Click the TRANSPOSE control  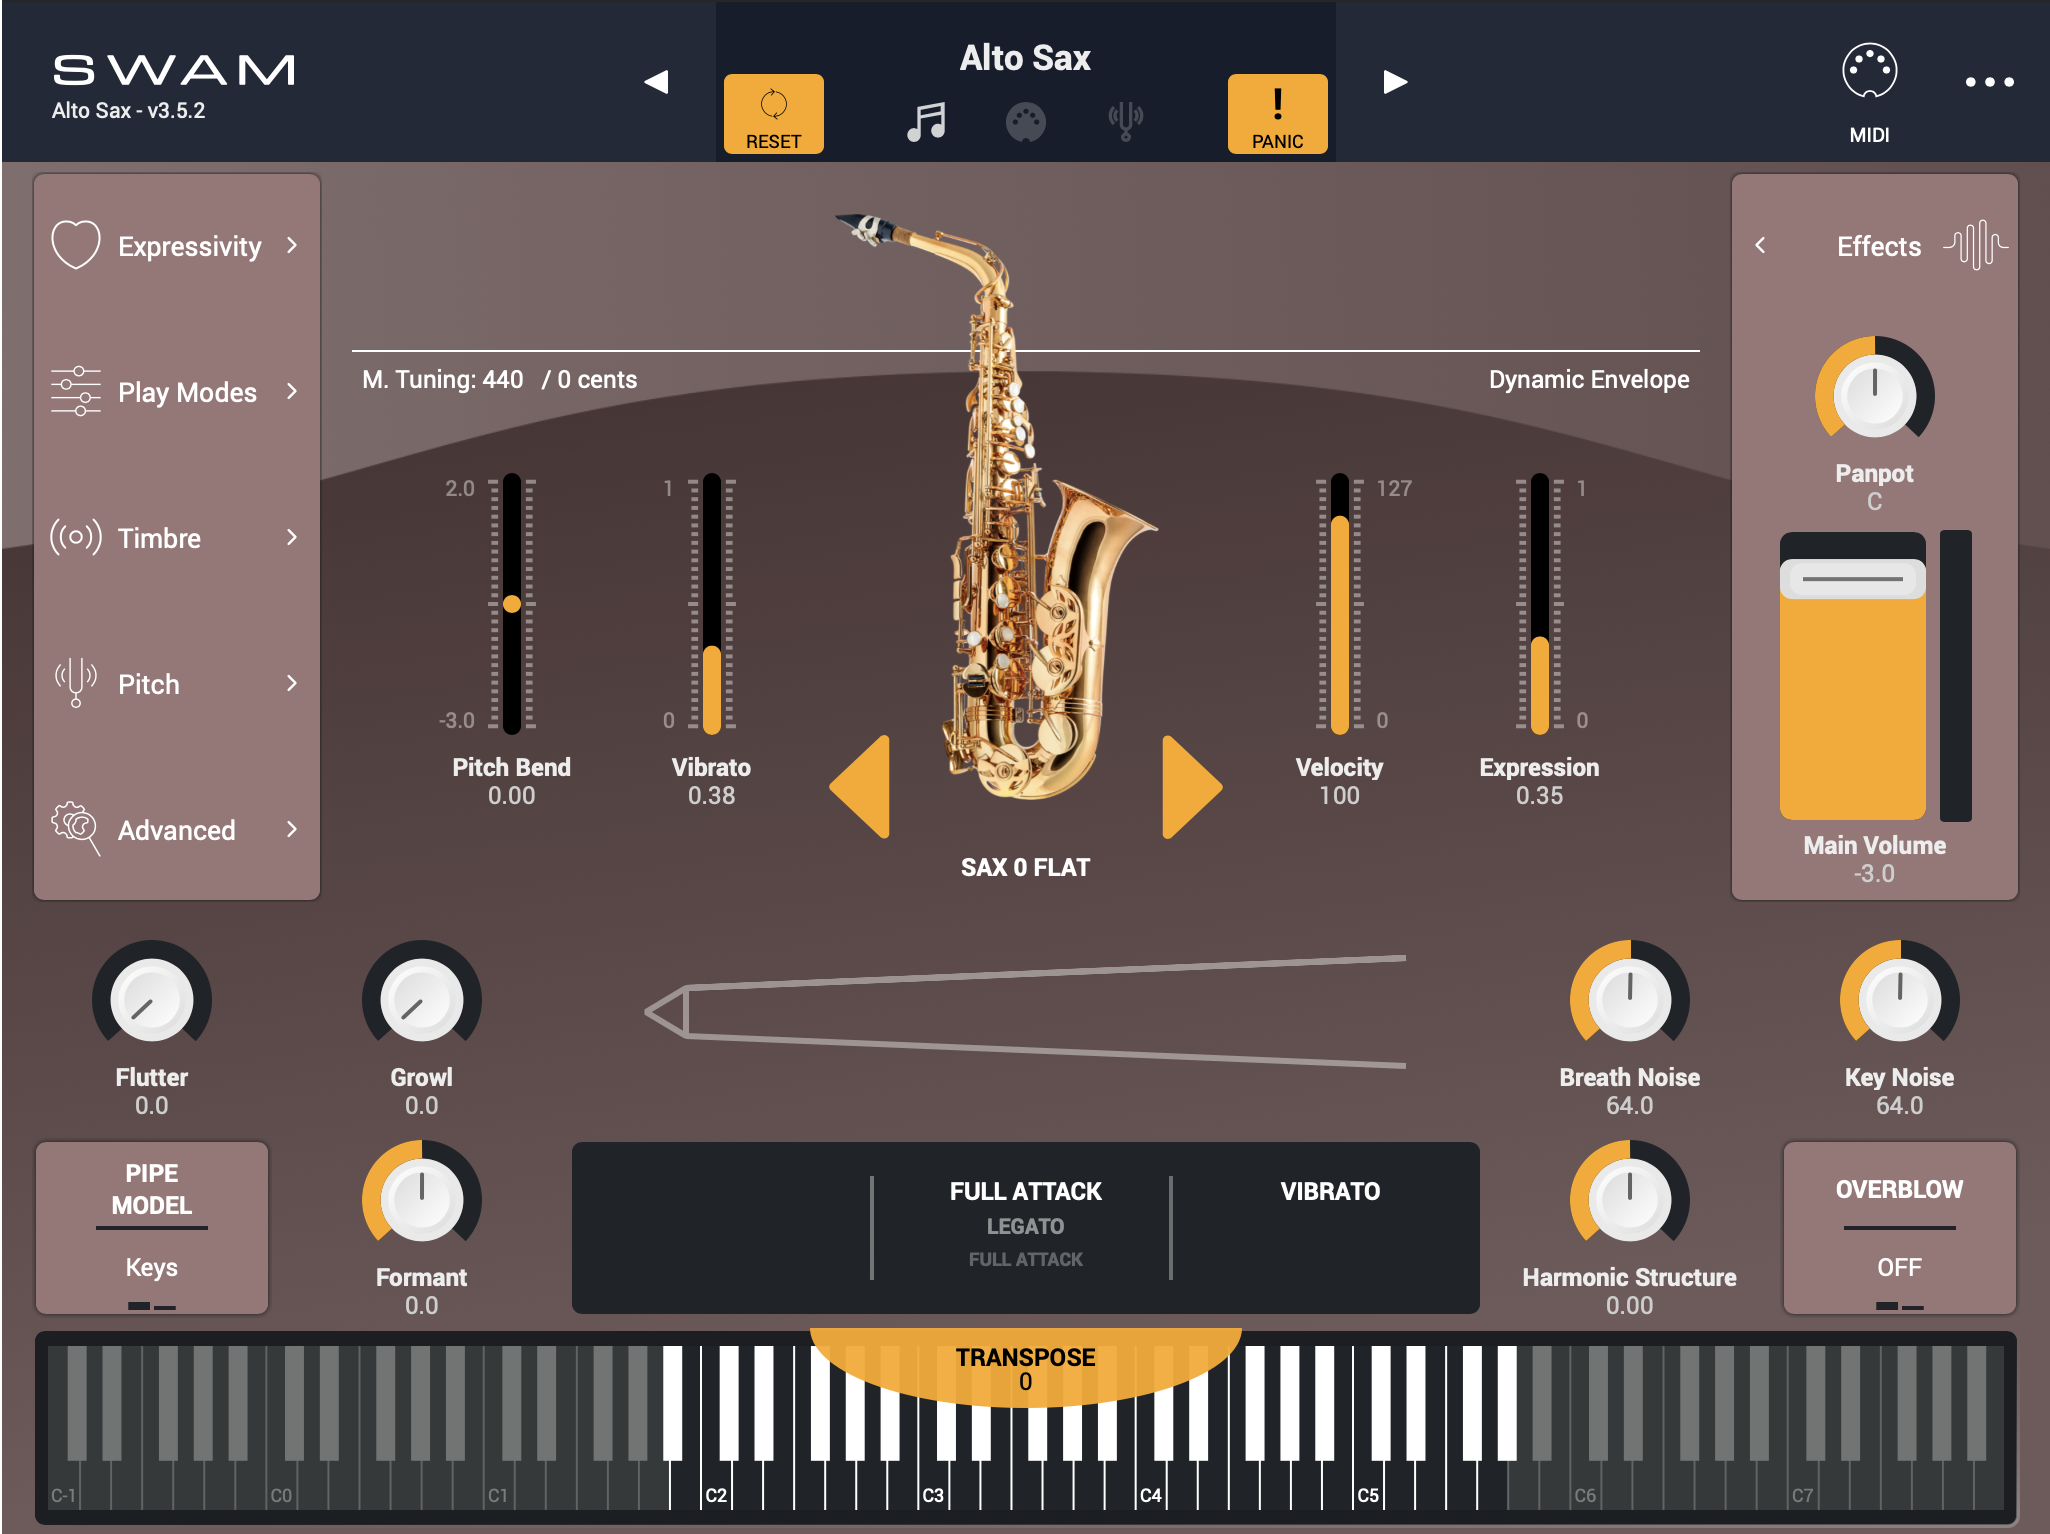pos(1025,1368)
